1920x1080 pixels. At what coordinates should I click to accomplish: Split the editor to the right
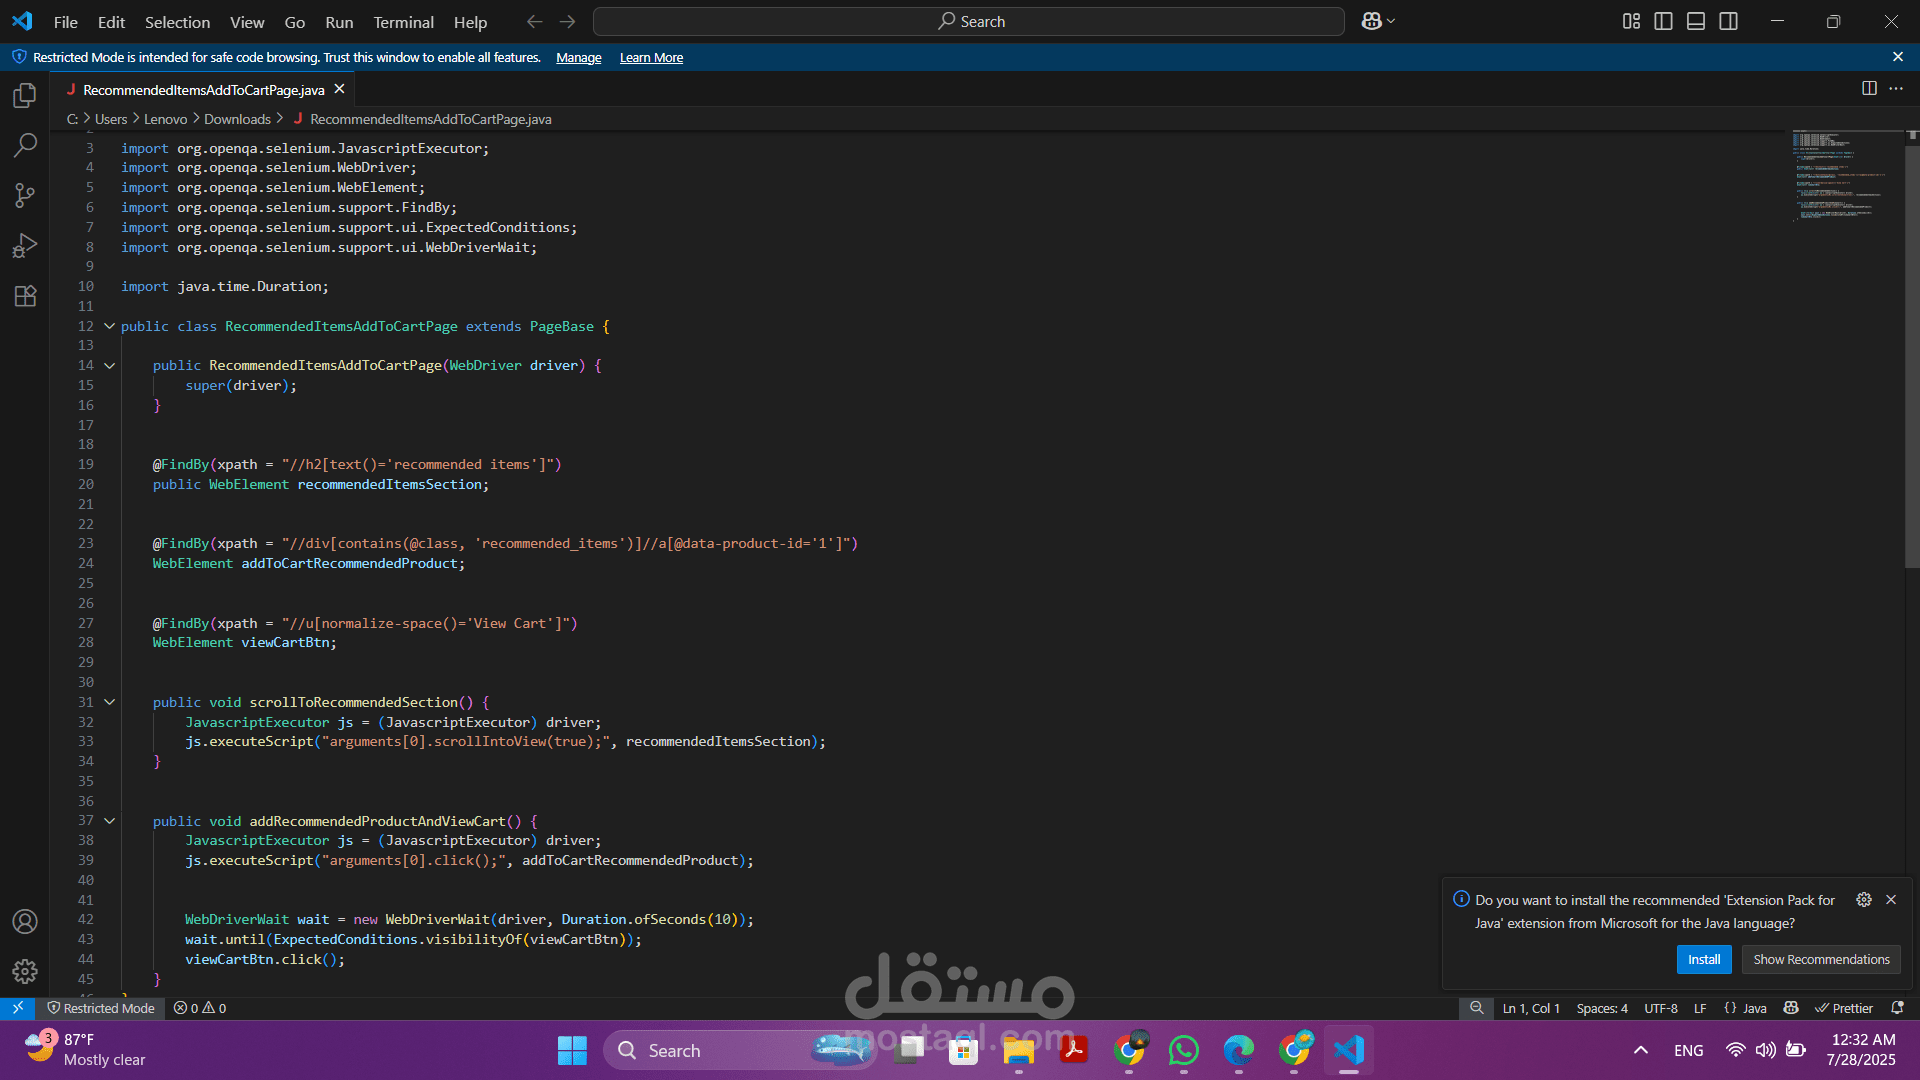coord(1868,89)
